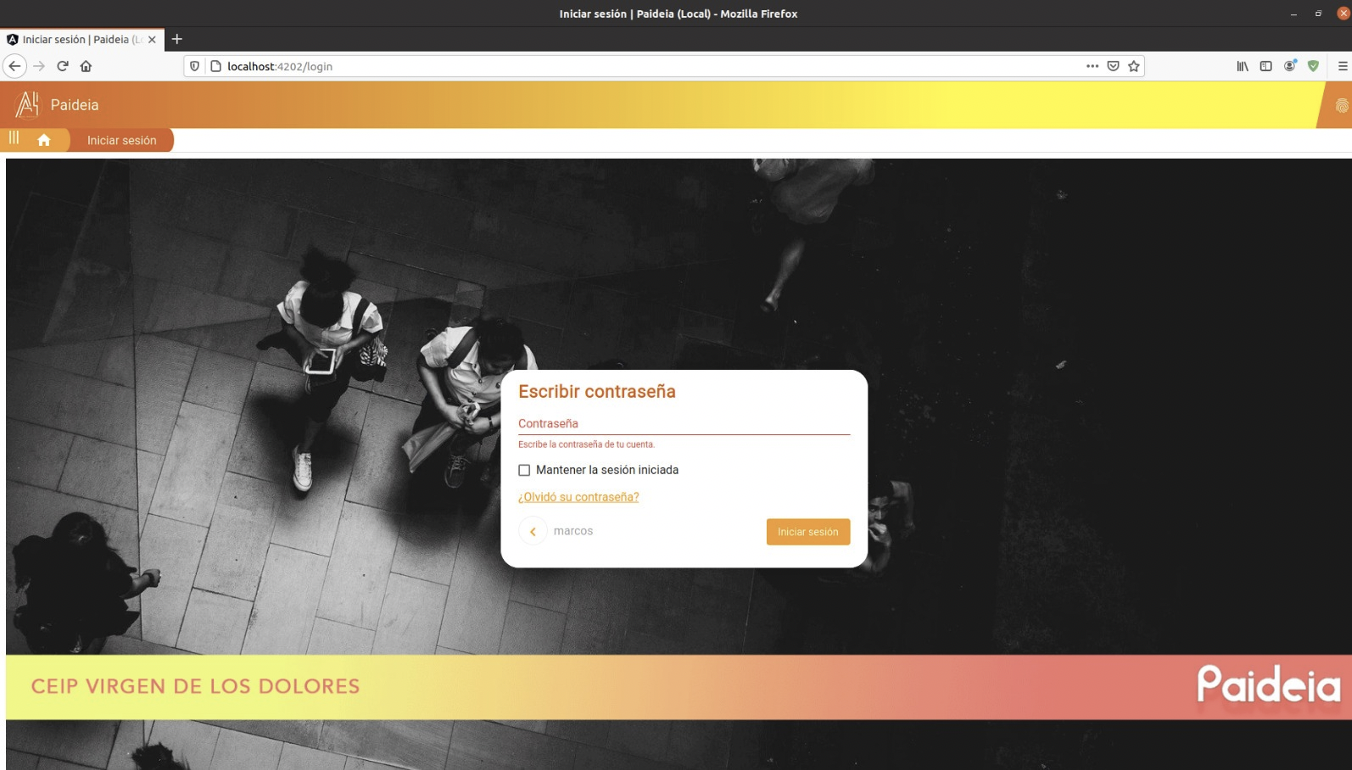Click the green shield extension icon
The height and width of the screenshot is (770, 1352).
[1314, 66]
